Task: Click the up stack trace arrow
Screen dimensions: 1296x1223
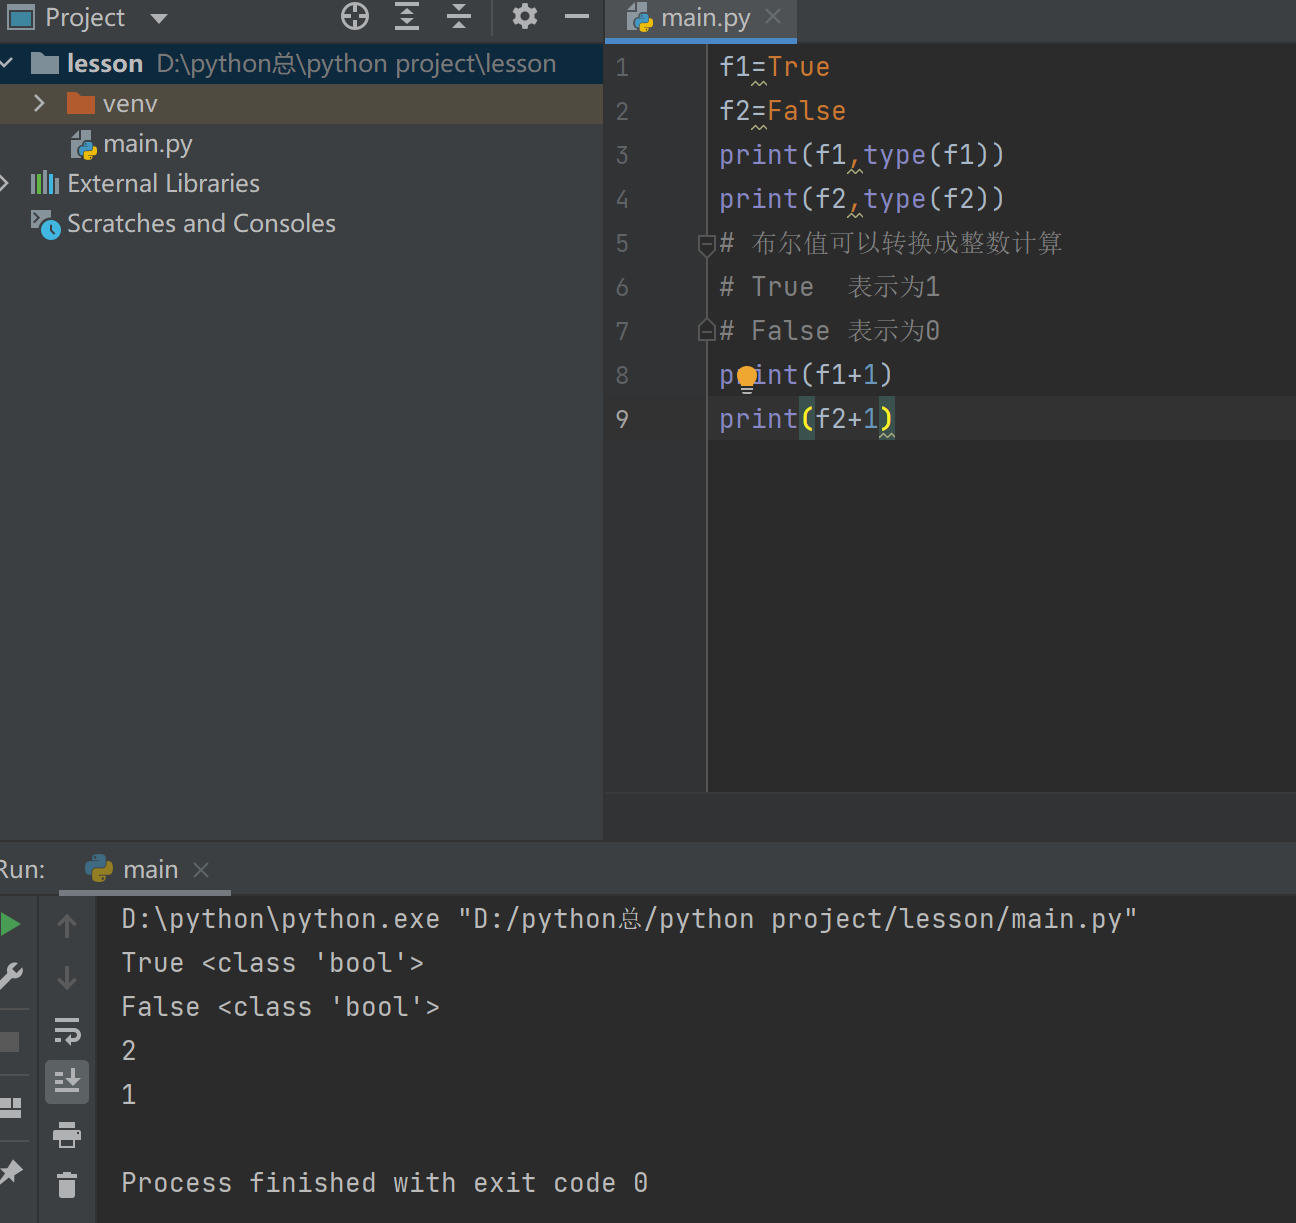Action: coord(67,925)
